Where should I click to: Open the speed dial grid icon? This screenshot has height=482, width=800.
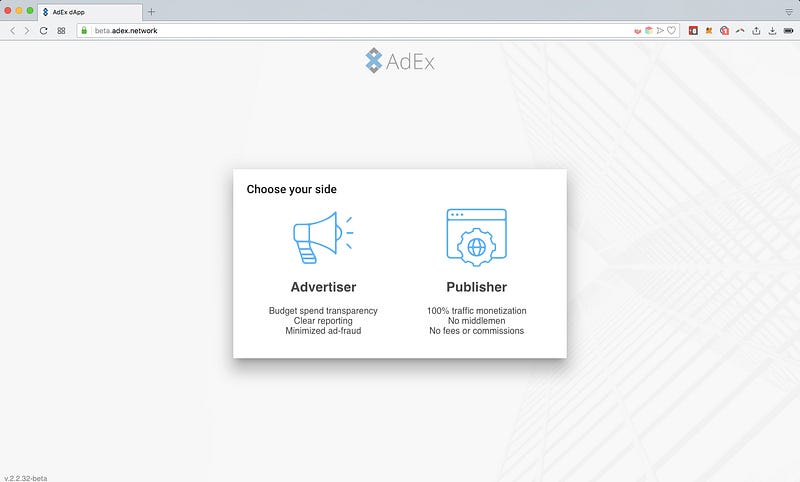pyautogui.click(x=61, y=31)
